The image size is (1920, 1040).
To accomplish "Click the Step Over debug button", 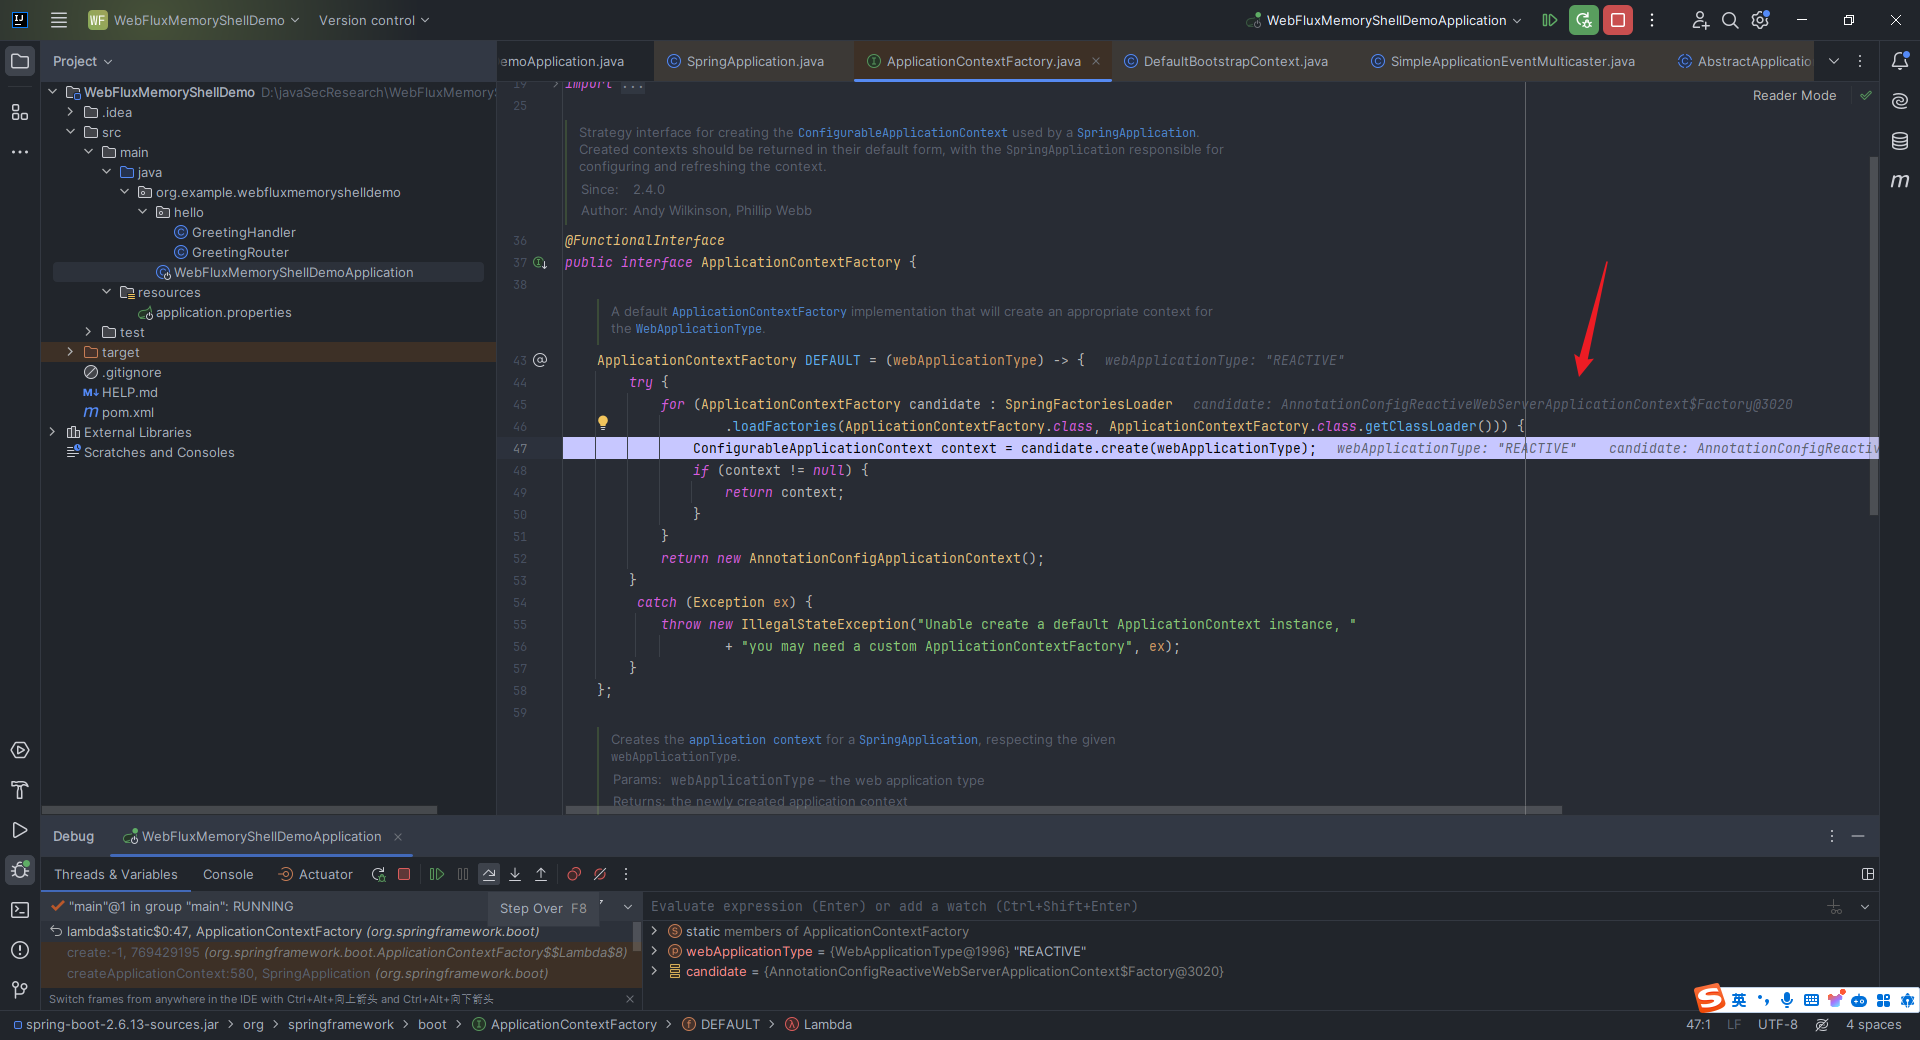I will pyautogui.click(x=489, y=874).
